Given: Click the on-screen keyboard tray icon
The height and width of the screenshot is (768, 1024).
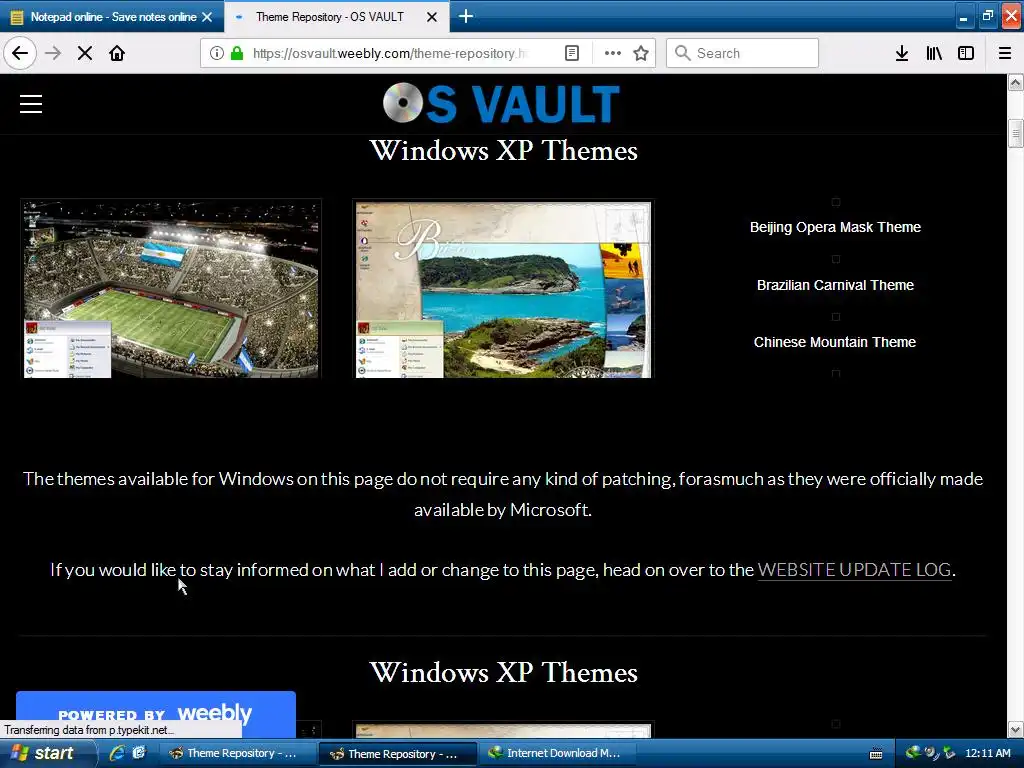Looking at the screenshot, I should (876, 754).
